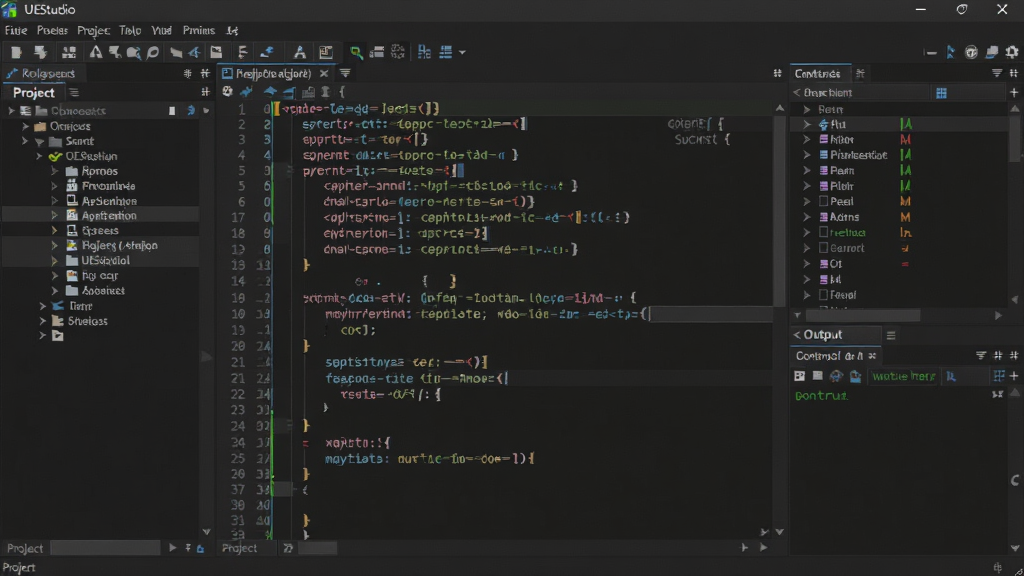
Task: Toggle the code fold marker at line 5
Action: tap(289, 170)
